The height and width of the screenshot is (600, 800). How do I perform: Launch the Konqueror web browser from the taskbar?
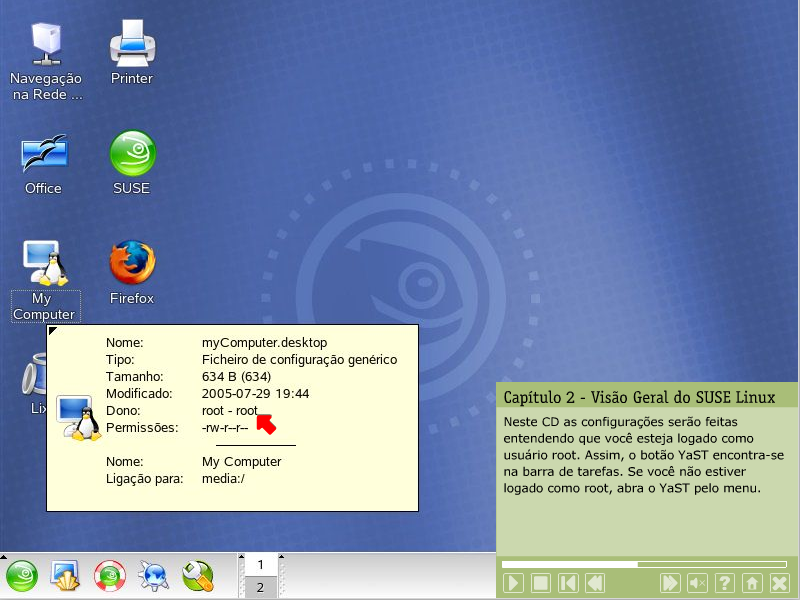coord(153,576)
